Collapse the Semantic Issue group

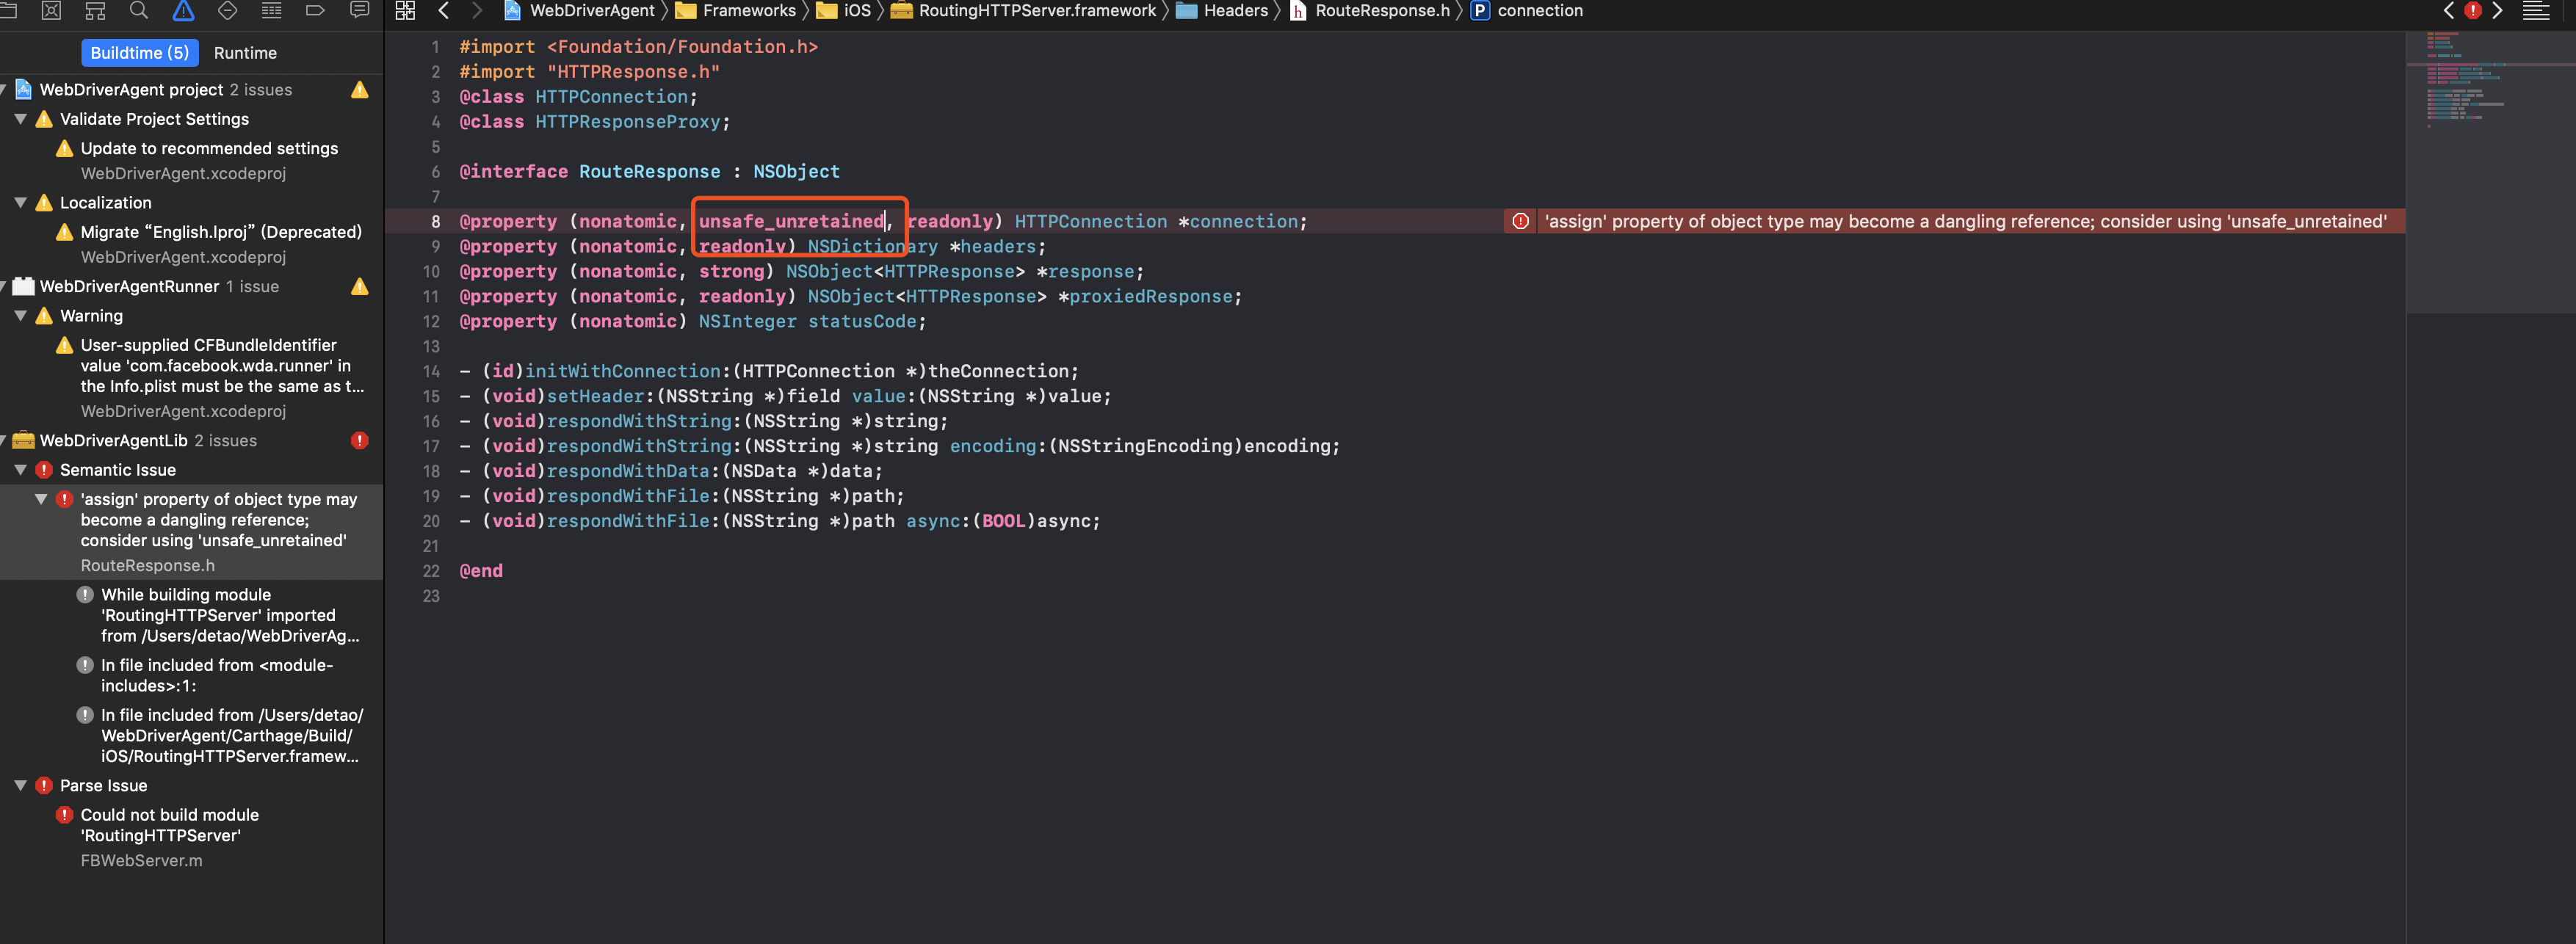tap(20, 470)
